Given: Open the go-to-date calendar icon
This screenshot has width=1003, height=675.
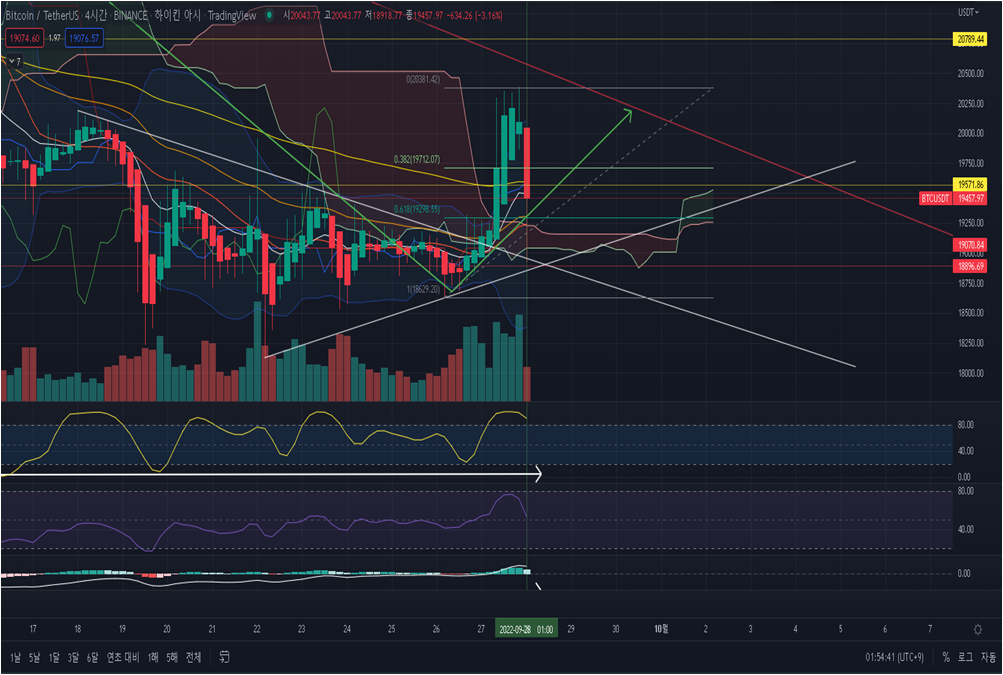Looking at the screenshot, I should 224,656.
